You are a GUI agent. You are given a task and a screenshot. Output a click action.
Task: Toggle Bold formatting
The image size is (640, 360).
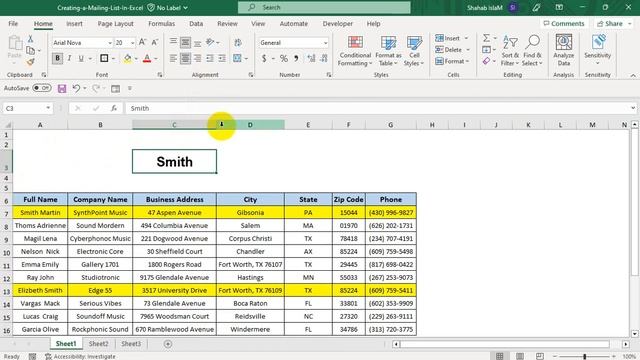coord(57,58)
